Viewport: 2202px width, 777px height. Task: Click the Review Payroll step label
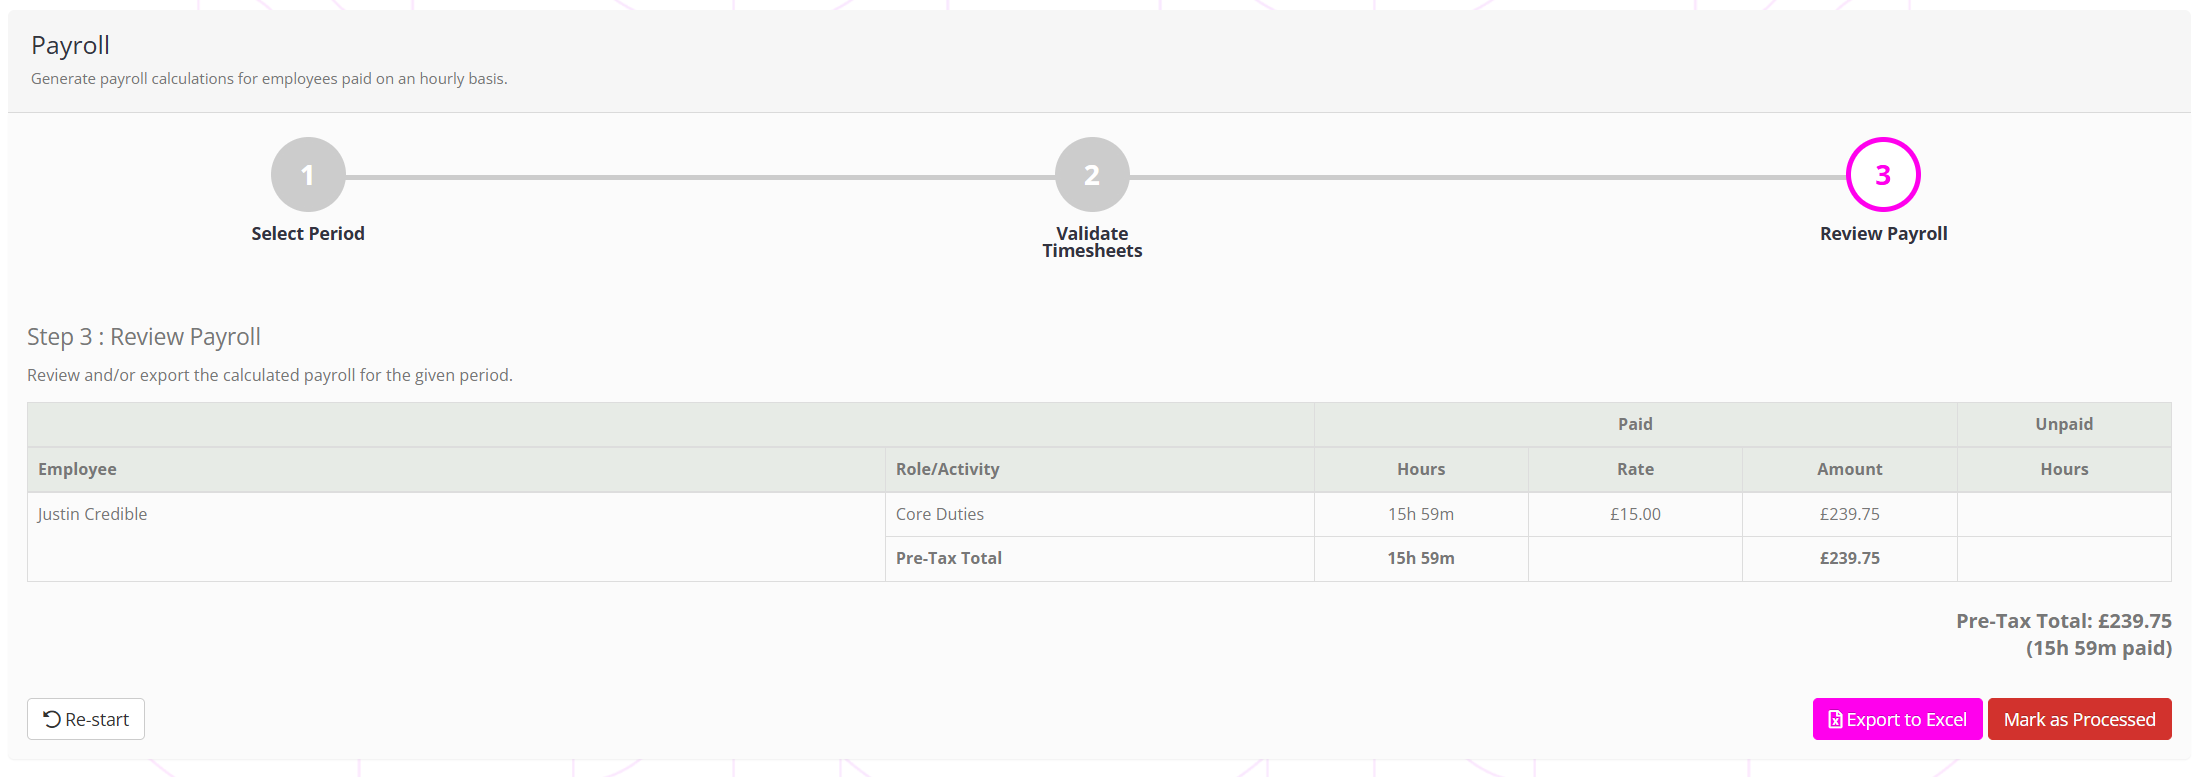(1883, 234)
